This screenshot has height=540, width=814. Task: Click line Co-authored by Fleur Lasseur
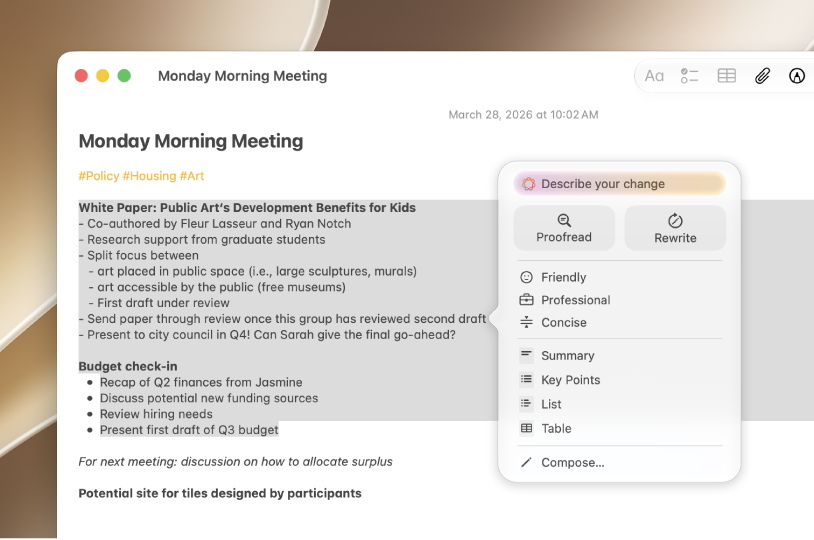pos(215,224)
